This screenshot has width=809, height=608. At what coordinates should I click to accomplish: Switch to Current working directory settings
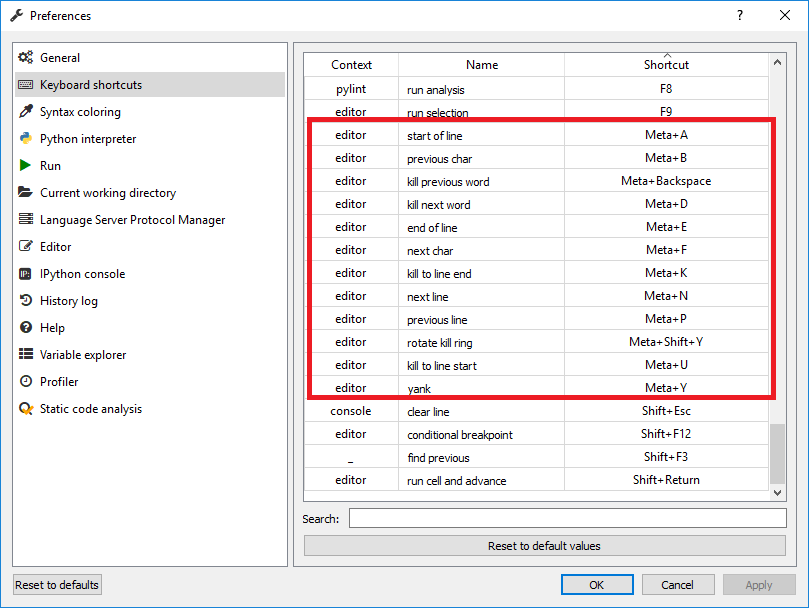click(x=150, y=193)
